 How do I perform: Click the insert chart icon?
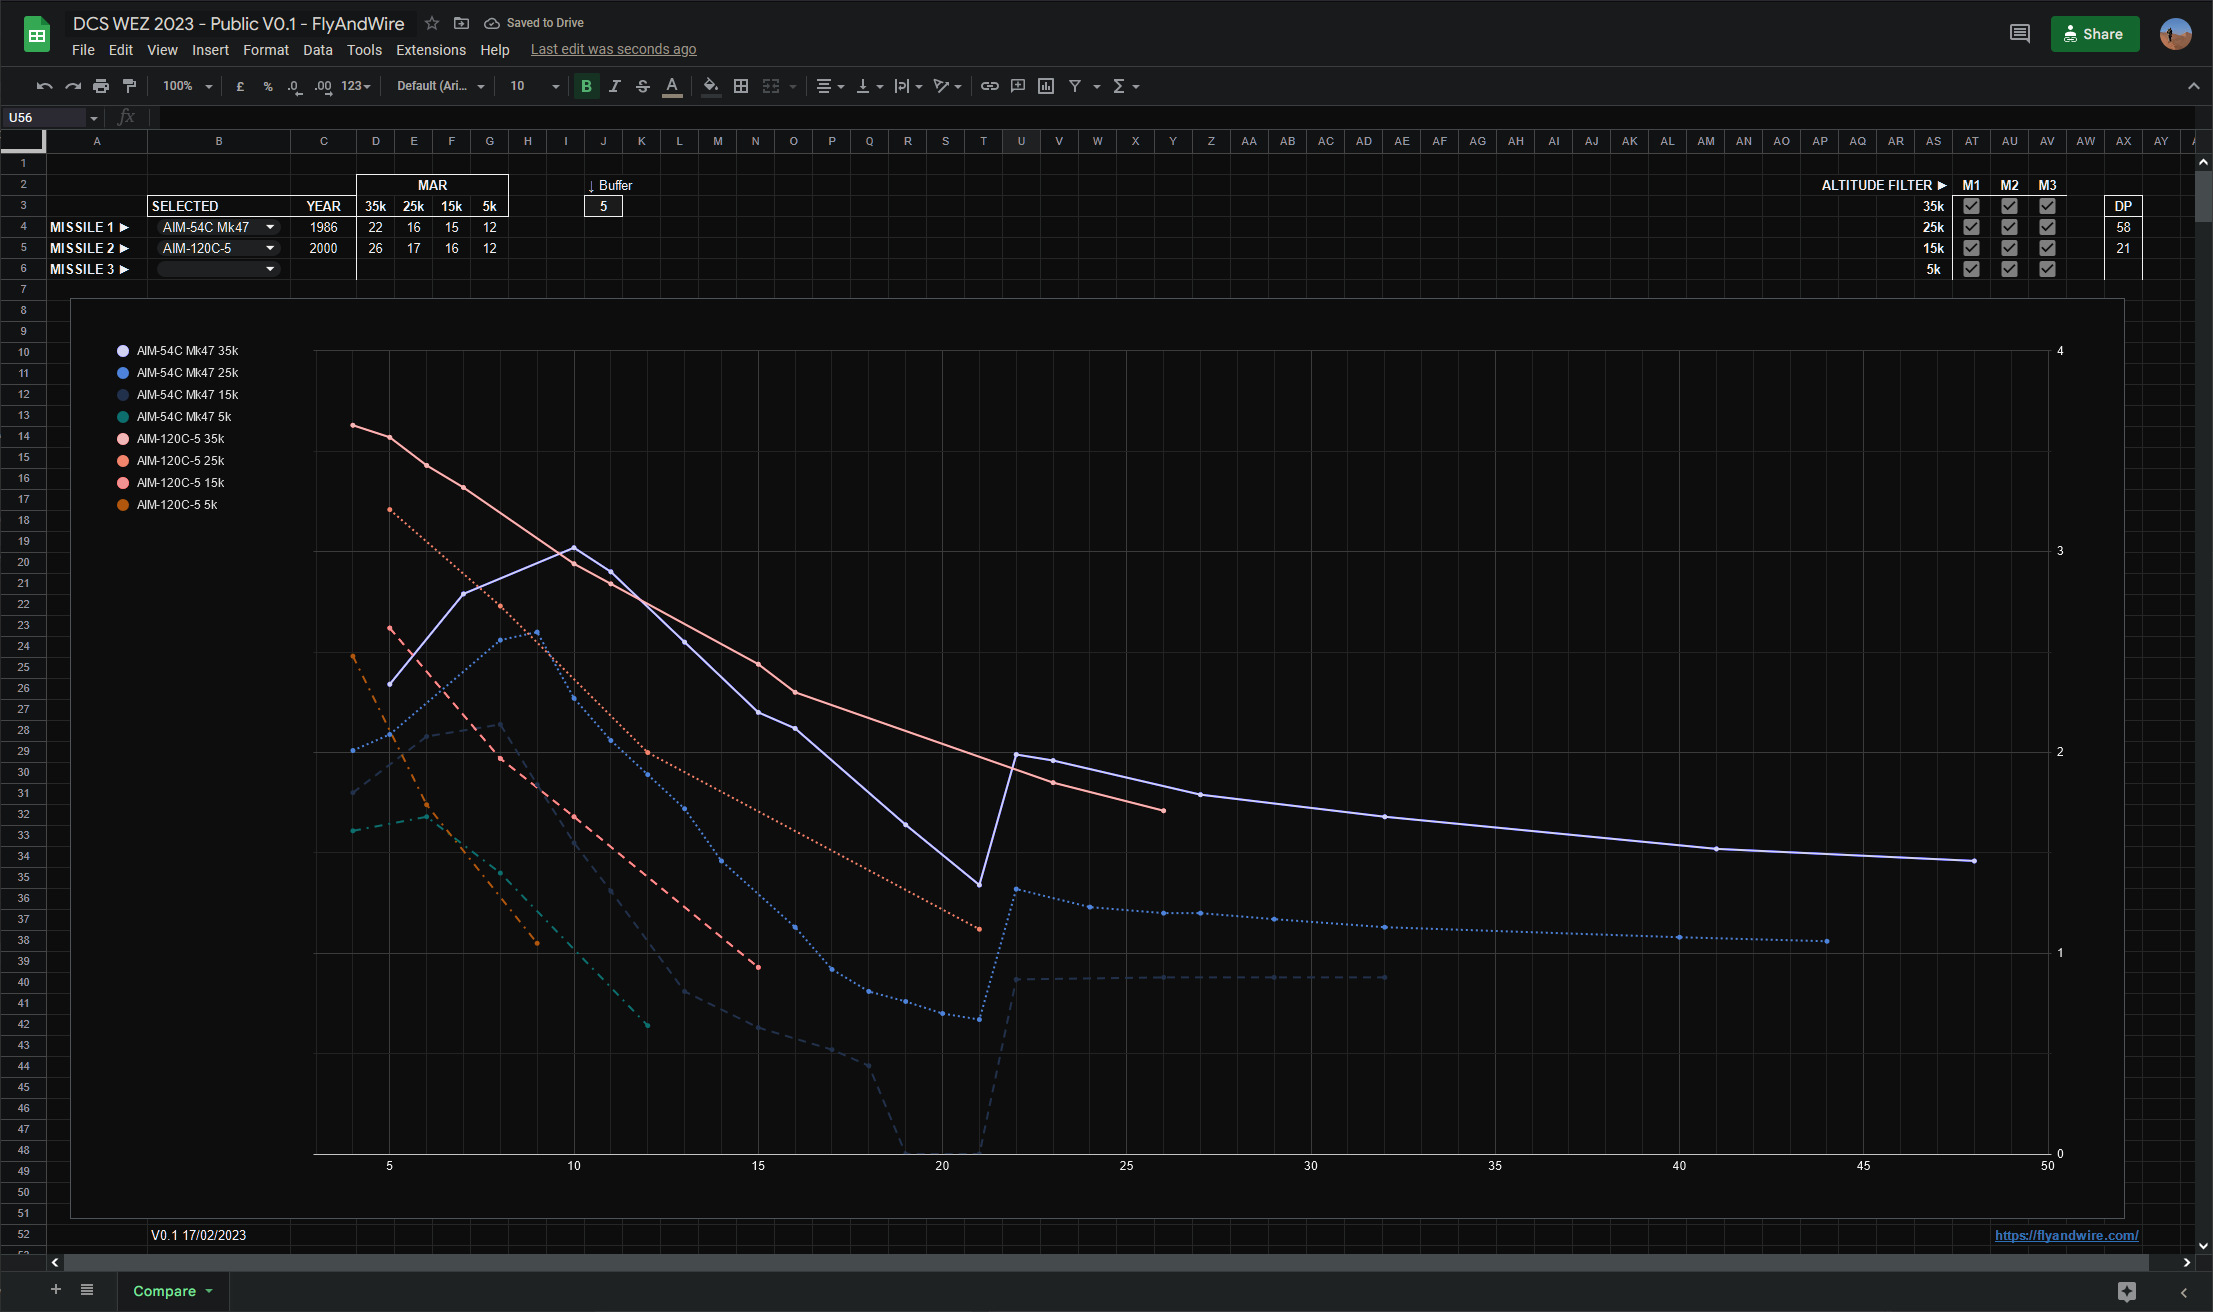pyautogui.click(x=1046, y=86)
